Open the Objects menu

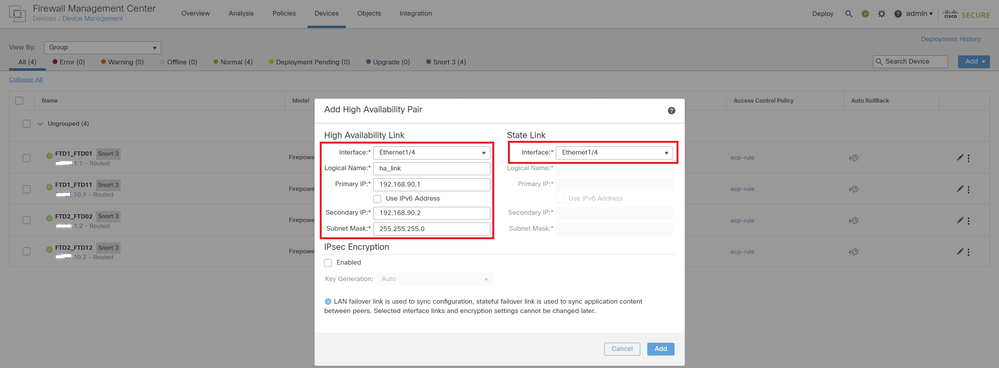click(x=369, y=13)
